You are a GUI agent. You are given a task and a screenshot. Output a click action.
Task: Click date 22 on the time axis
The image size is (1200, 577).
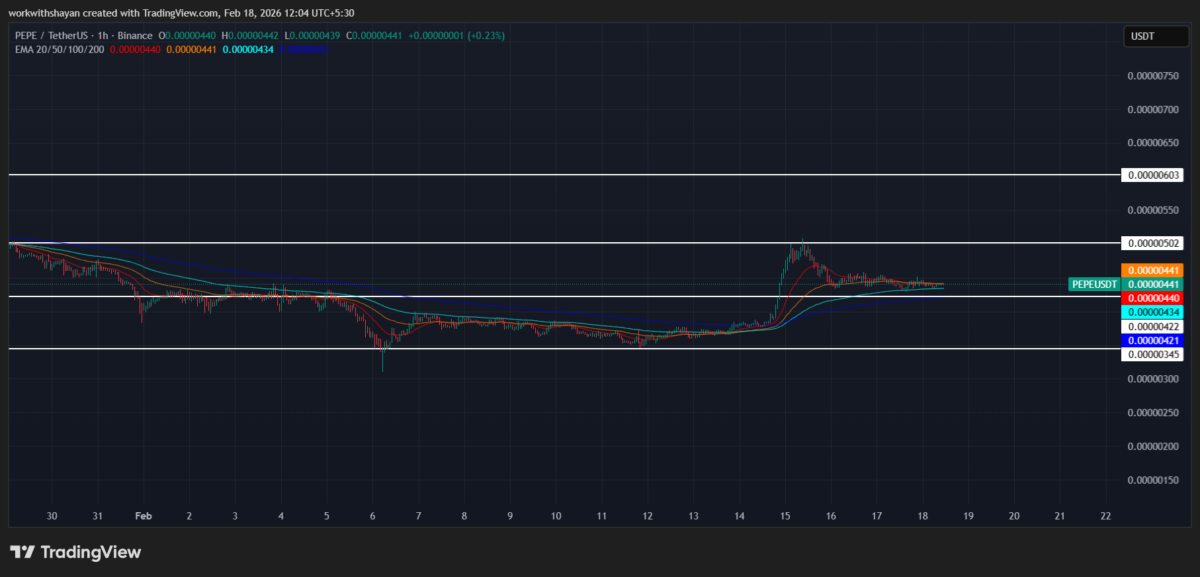click(x=1105, y=516)
